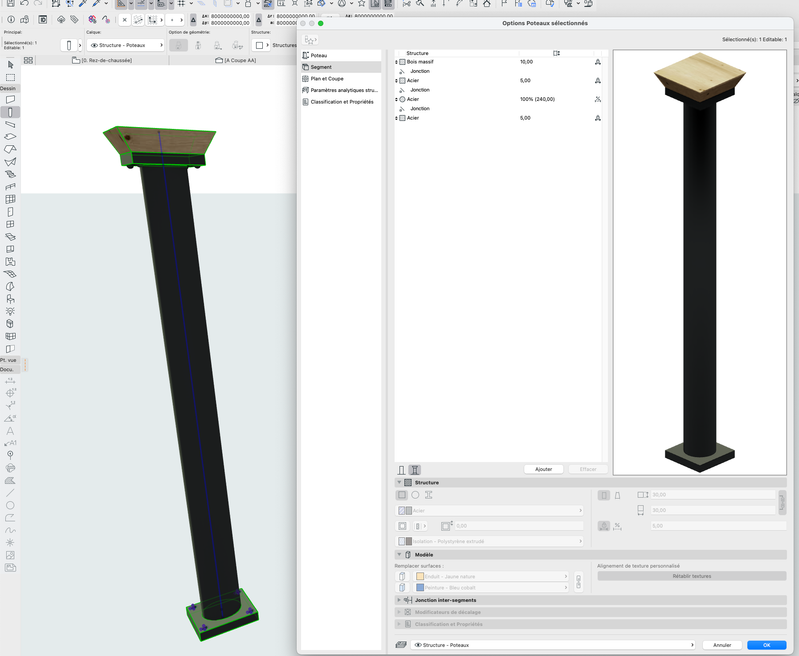Pick the Slab tool
Viewport: 799px width, 656px height.
pyautogui.click(x=10, y=137)
